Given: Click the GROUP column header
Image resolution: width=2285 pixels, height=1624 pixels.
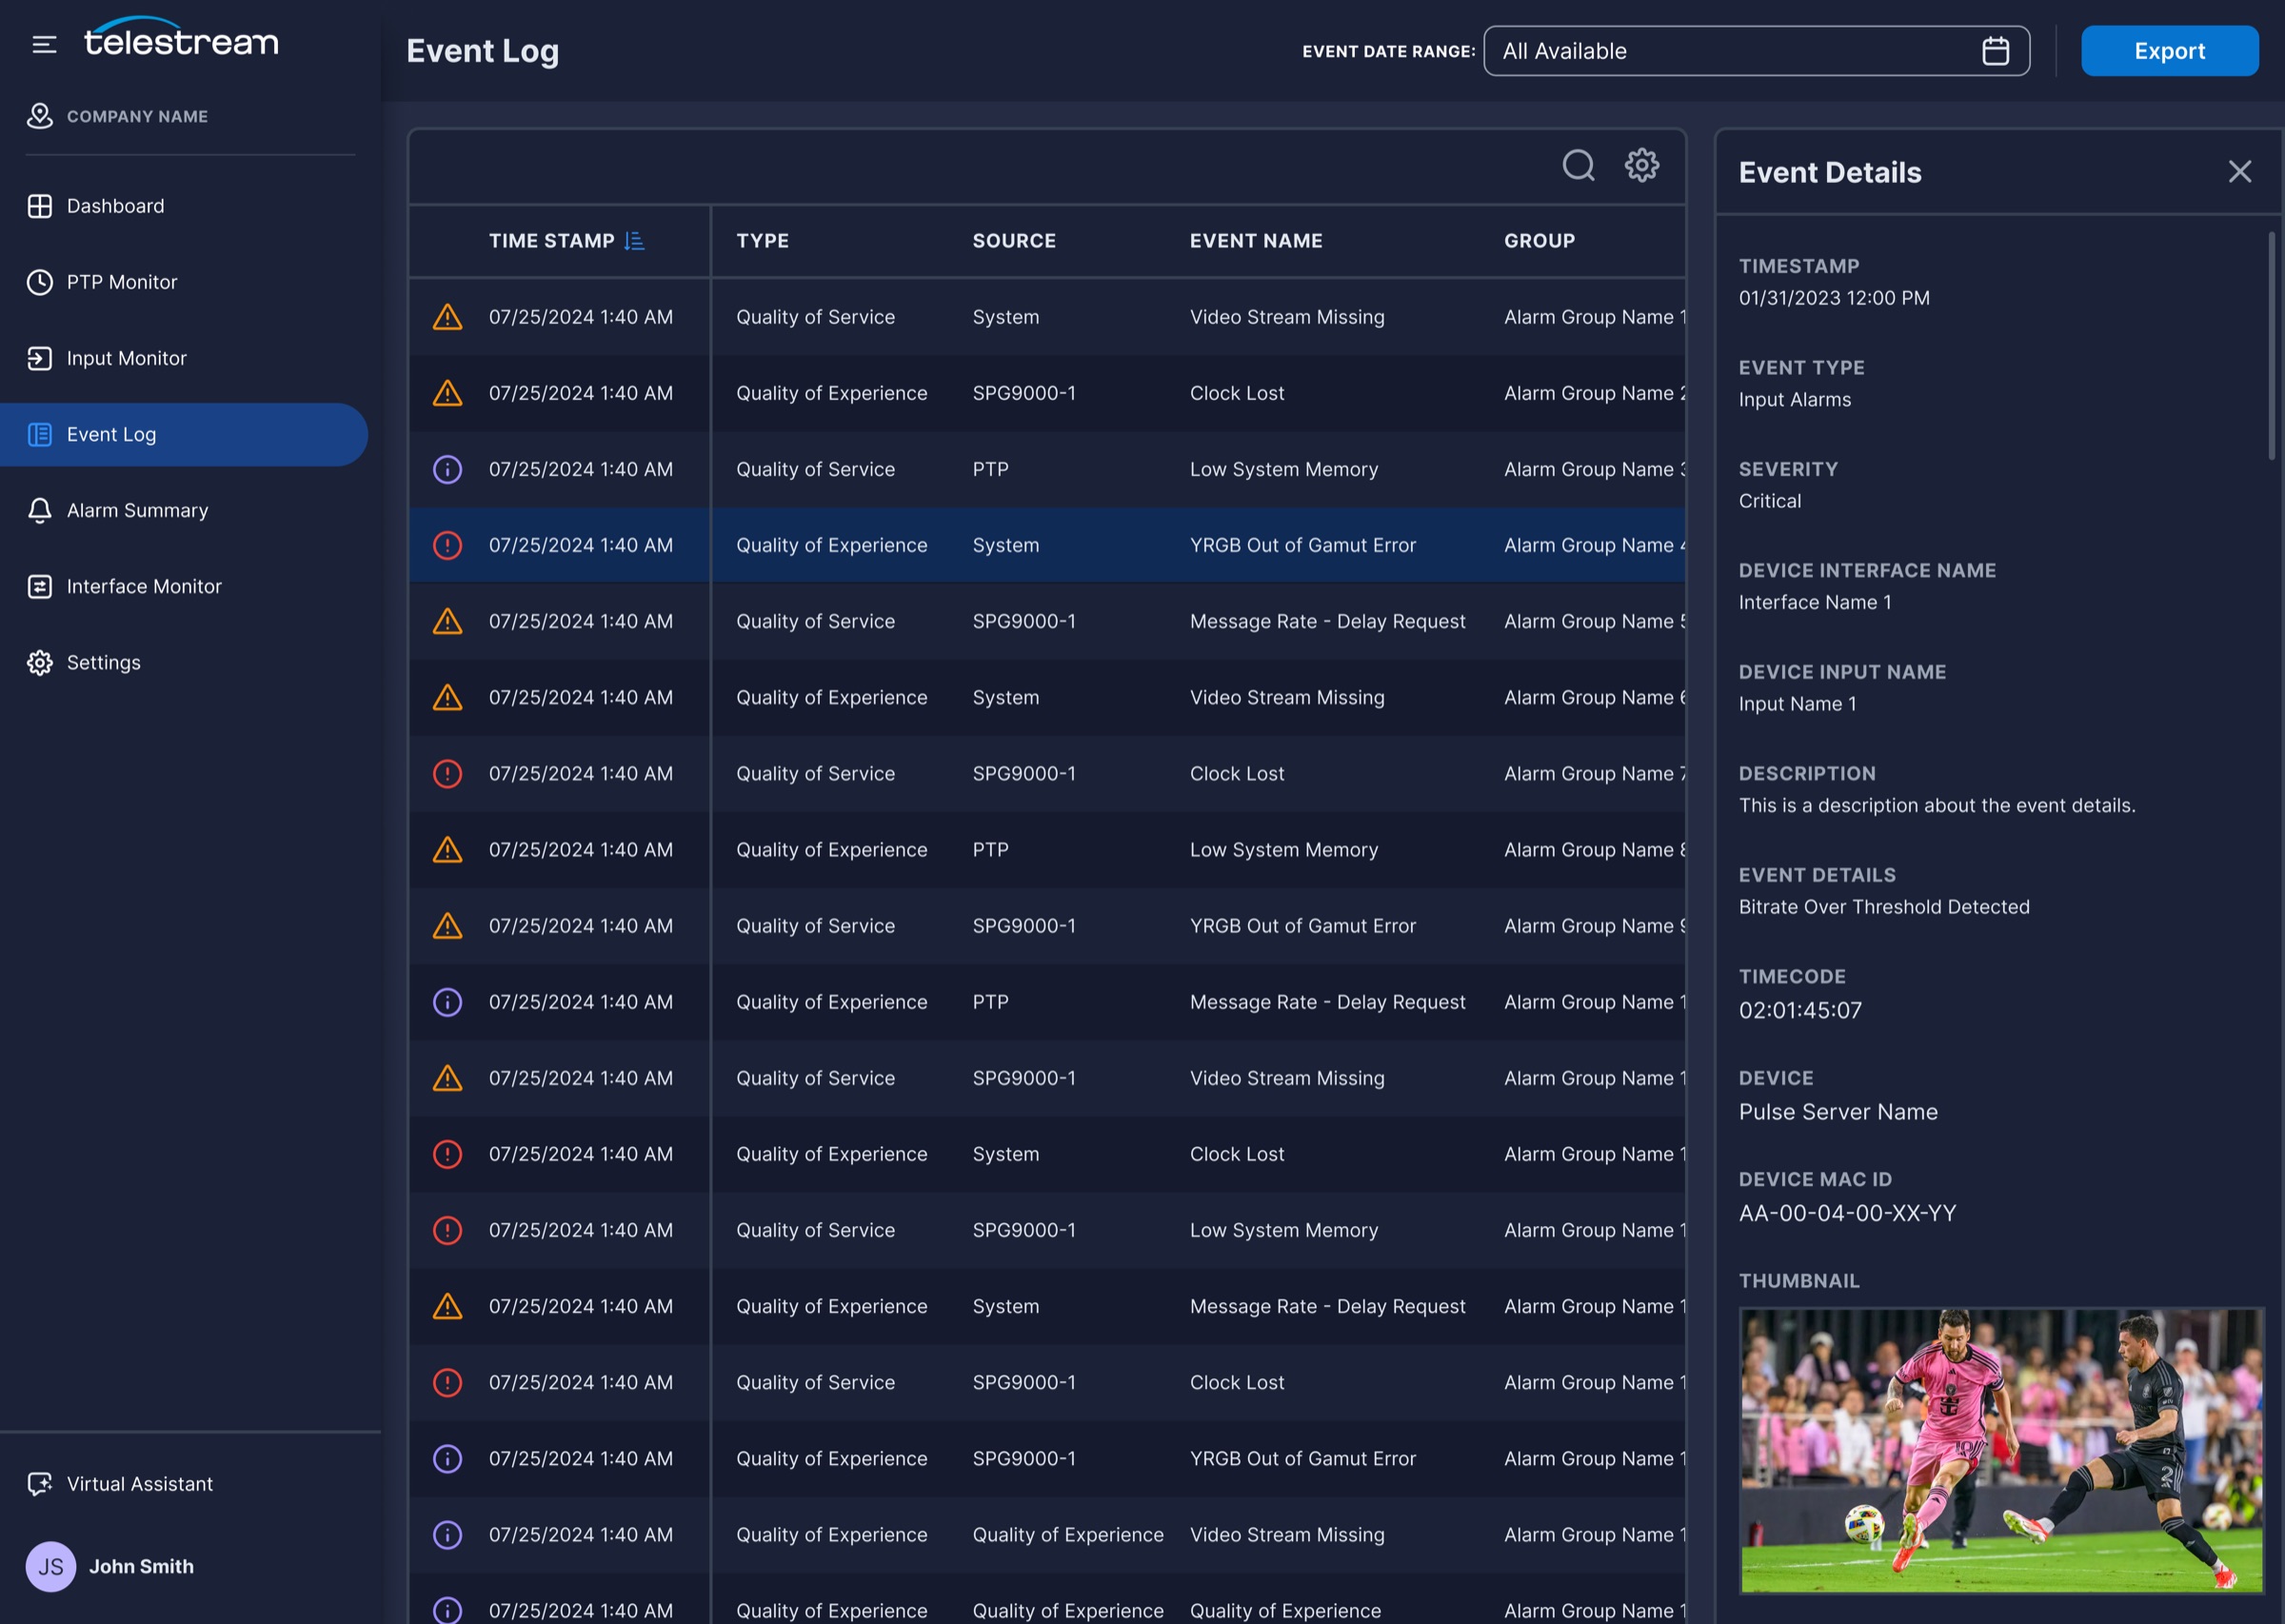Looking at the screenshot, I should click(1539, 241).
